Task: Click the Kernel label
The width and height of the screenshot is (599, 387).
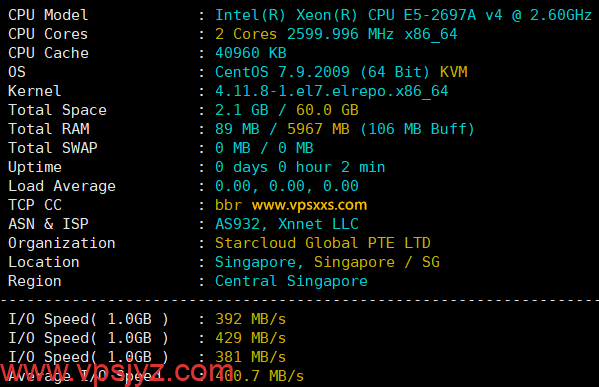Action: click(x=35, y=91)
